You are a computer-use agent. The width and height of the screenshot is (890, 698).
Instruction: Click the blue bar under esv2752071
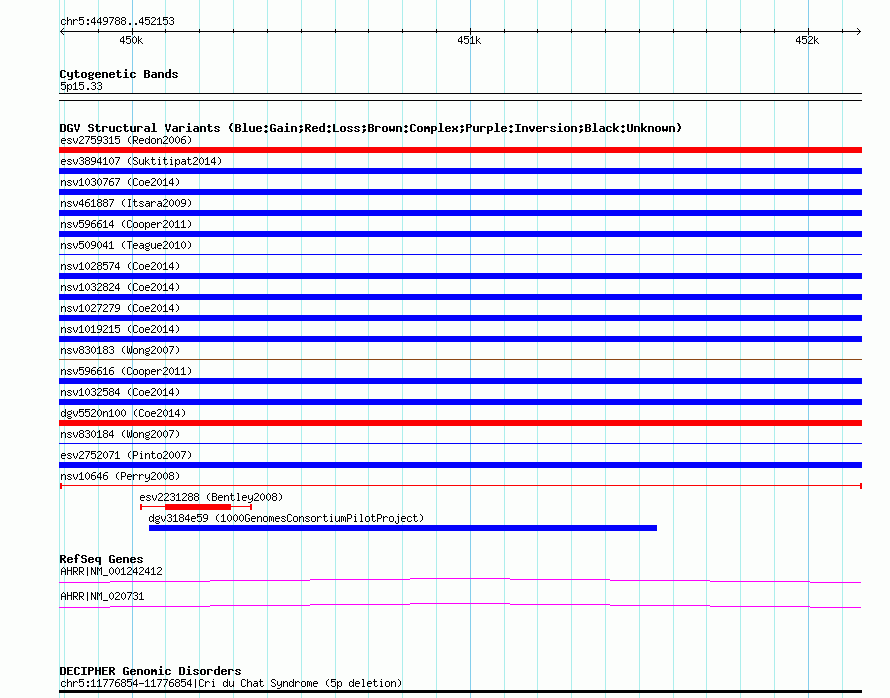460,465
